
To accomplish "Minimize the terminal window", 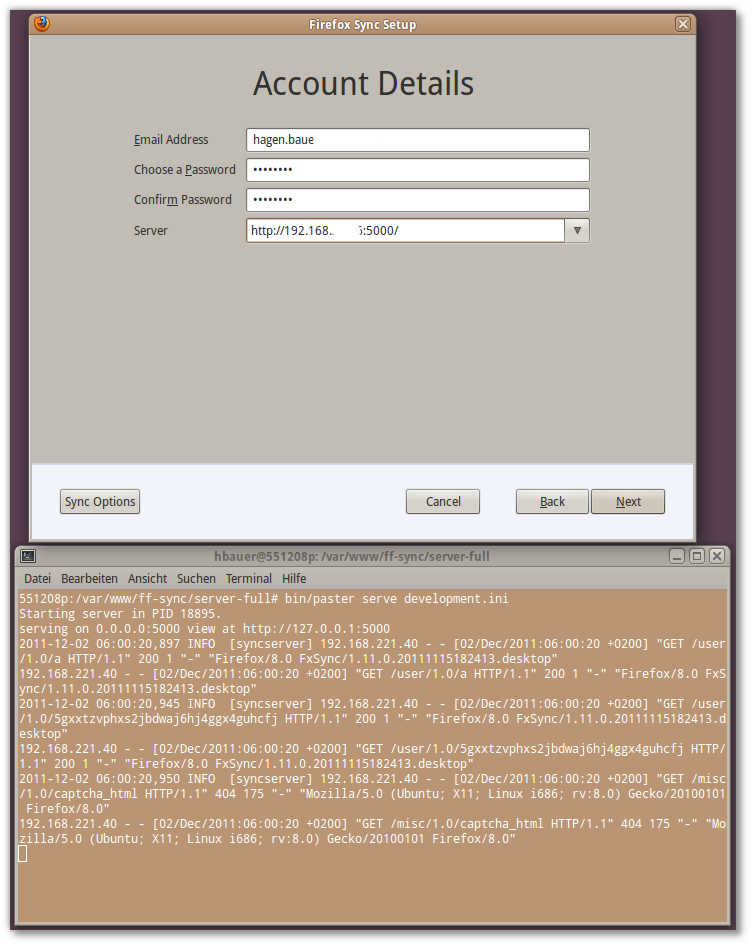I will pyautogui.click(x=677, y=556).
